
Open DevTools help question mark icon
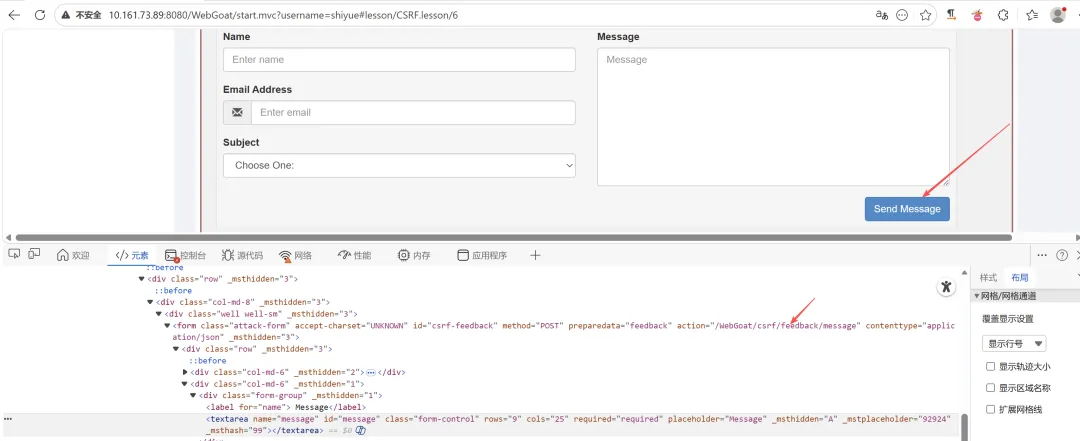pos(1062,255)
